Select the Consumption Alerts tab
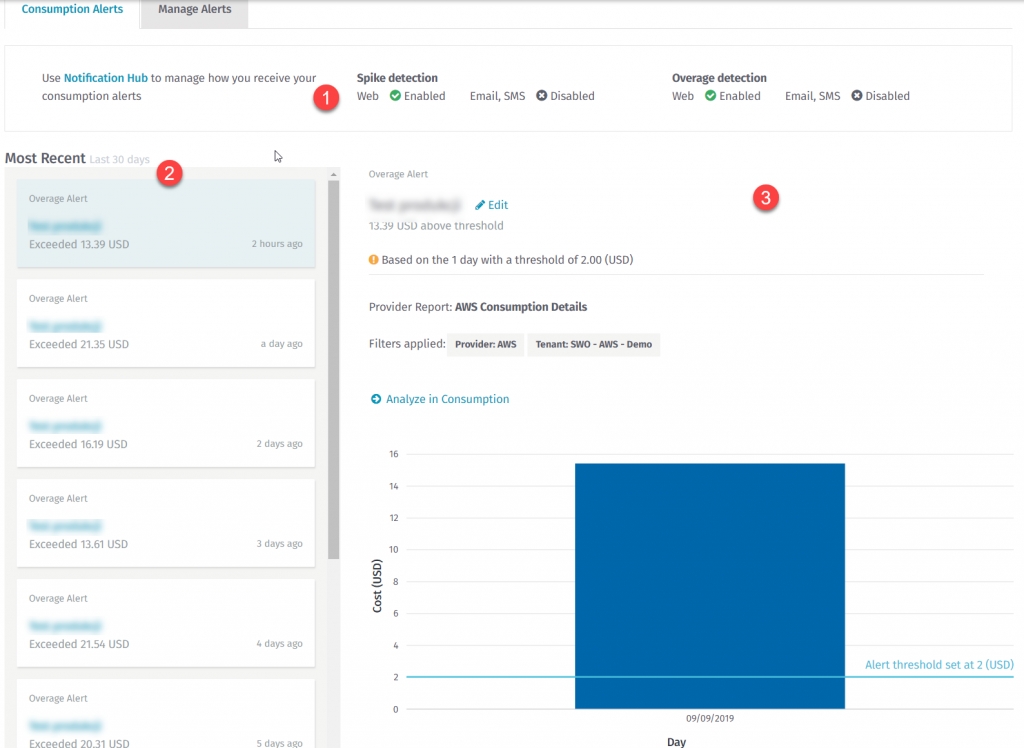This screenshot has height=748, width=1024. (71, 10)
